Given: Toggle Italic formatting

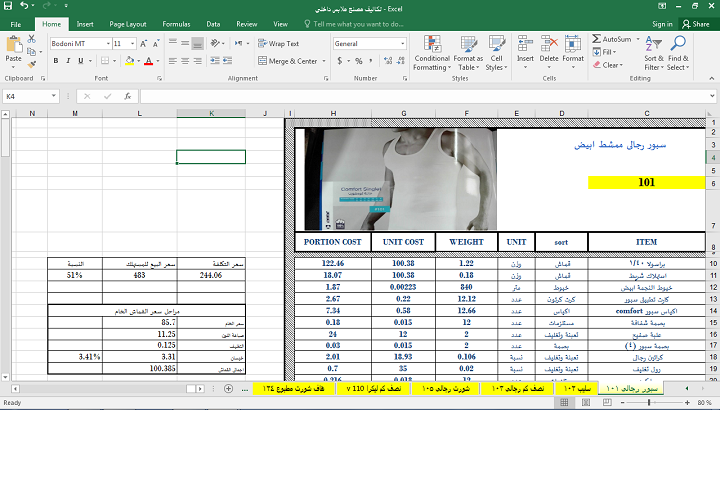Looking at the screenshot, I should (x=68, y=61).
